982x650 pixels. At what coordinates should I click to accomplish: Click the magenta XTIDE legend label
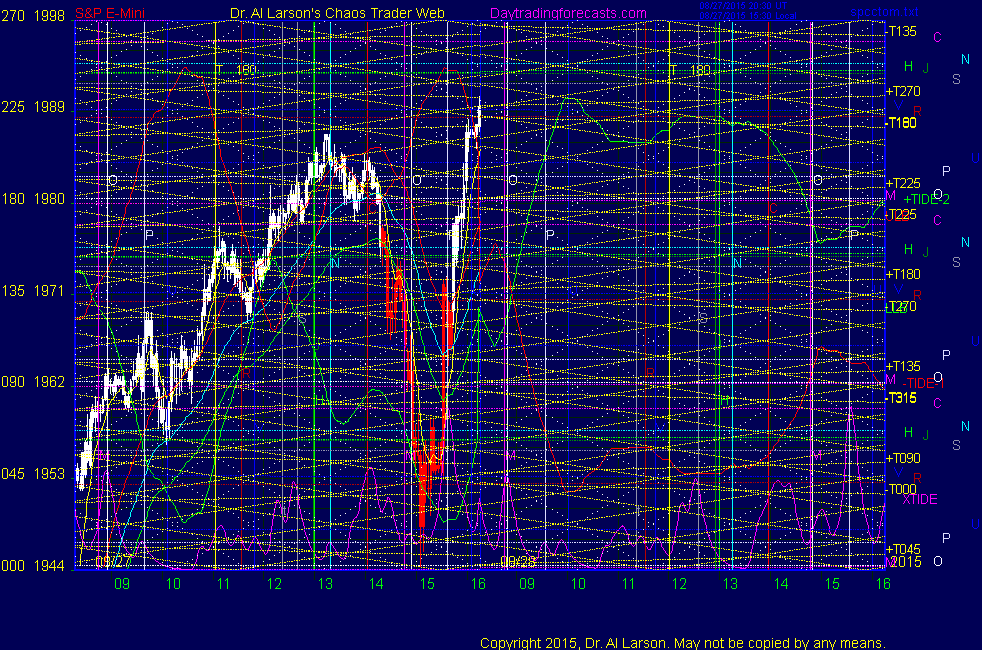pos(919,499)
